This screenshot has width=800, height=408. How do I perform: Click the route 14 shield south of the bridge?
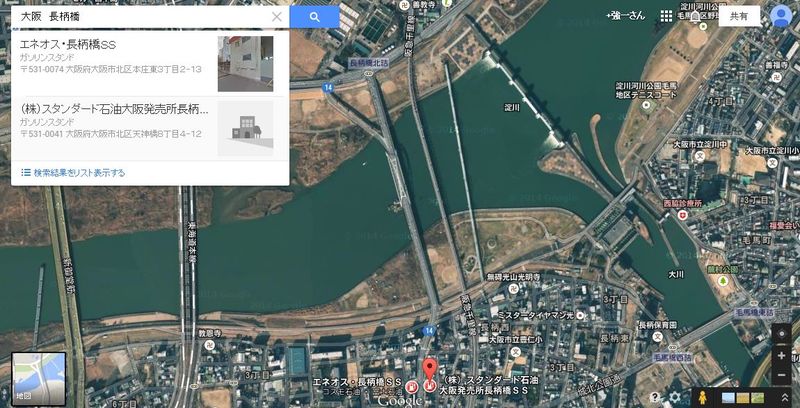pyautogui.click(x=429, y=330)
